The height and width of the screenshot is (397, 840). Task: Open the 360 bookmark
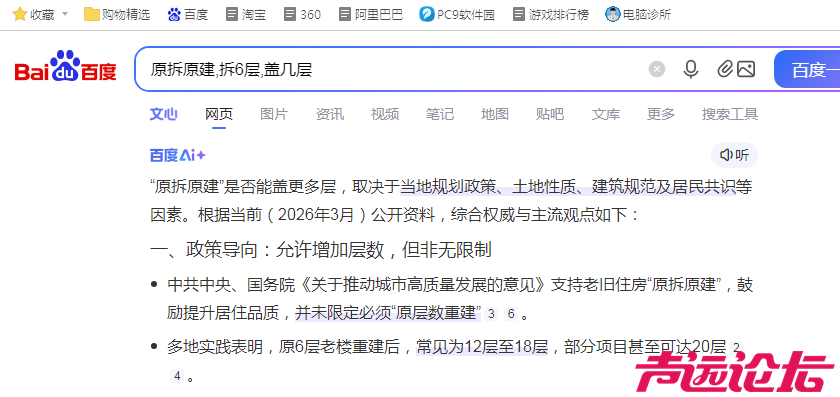point(303,14)
